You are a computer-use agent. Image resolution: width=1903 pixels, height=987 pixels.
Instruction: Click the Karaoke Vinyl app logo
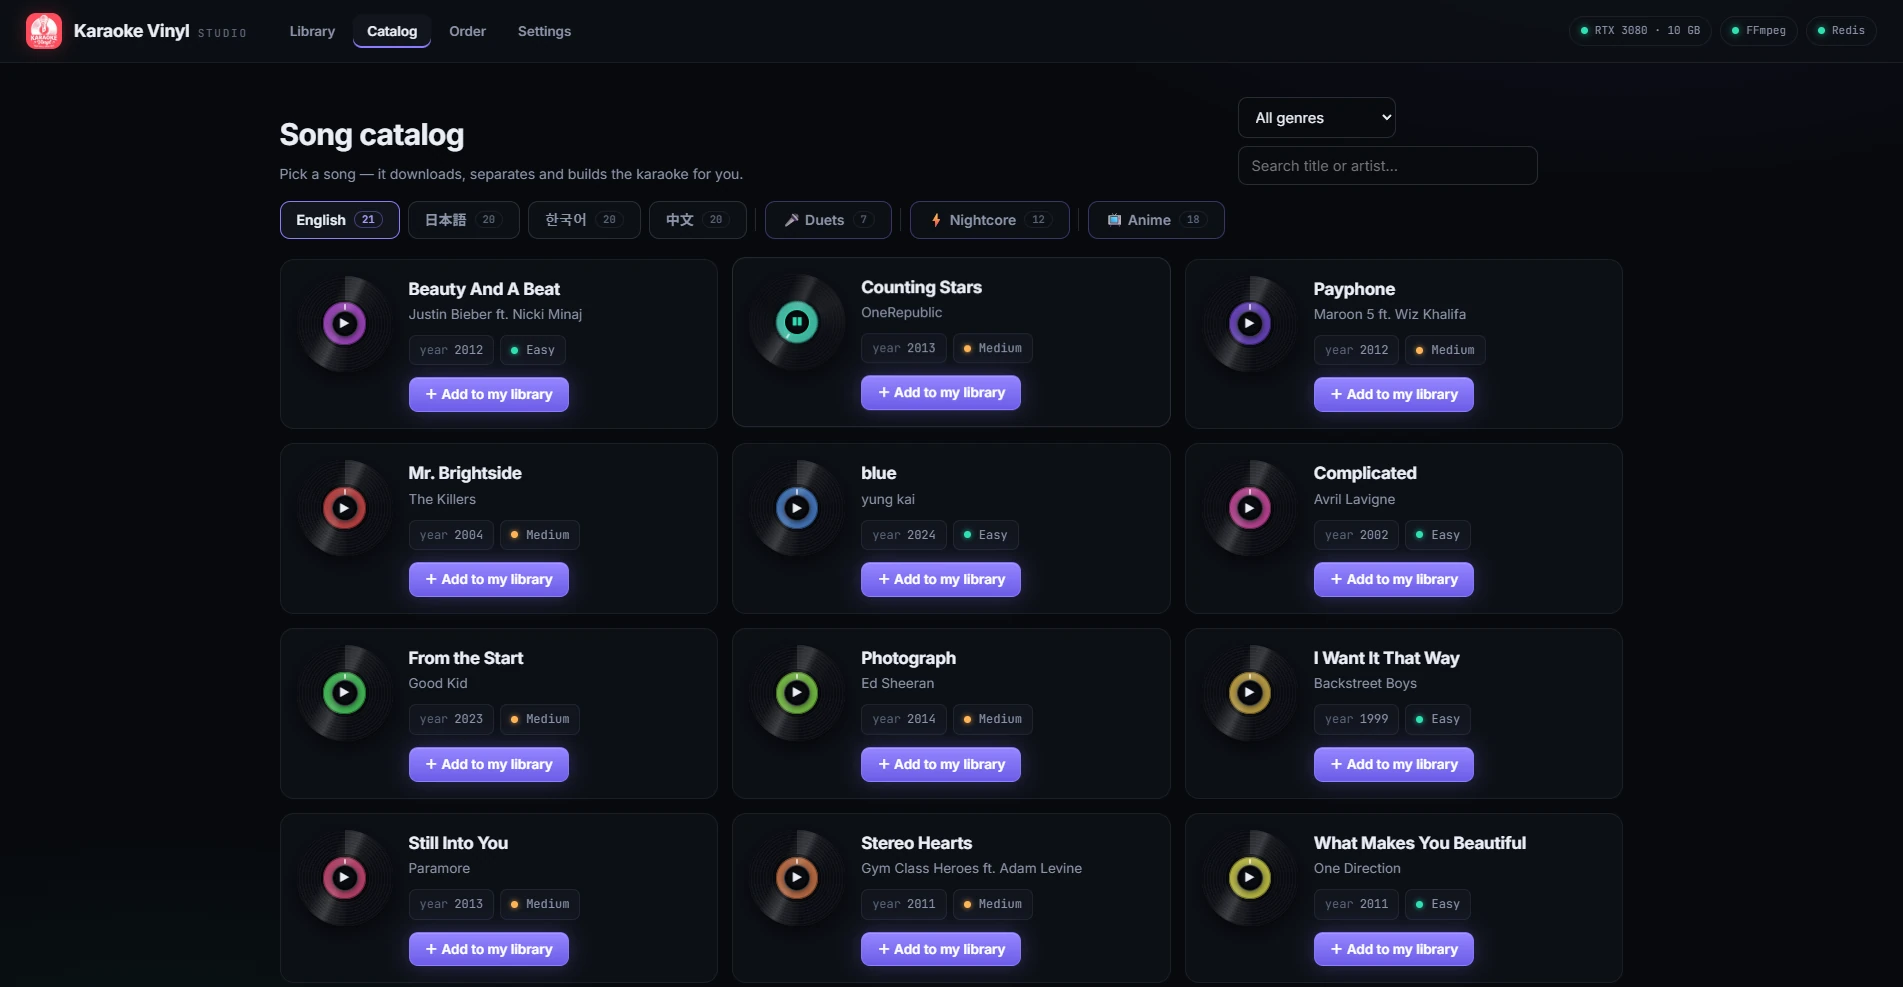pos(44,31)
